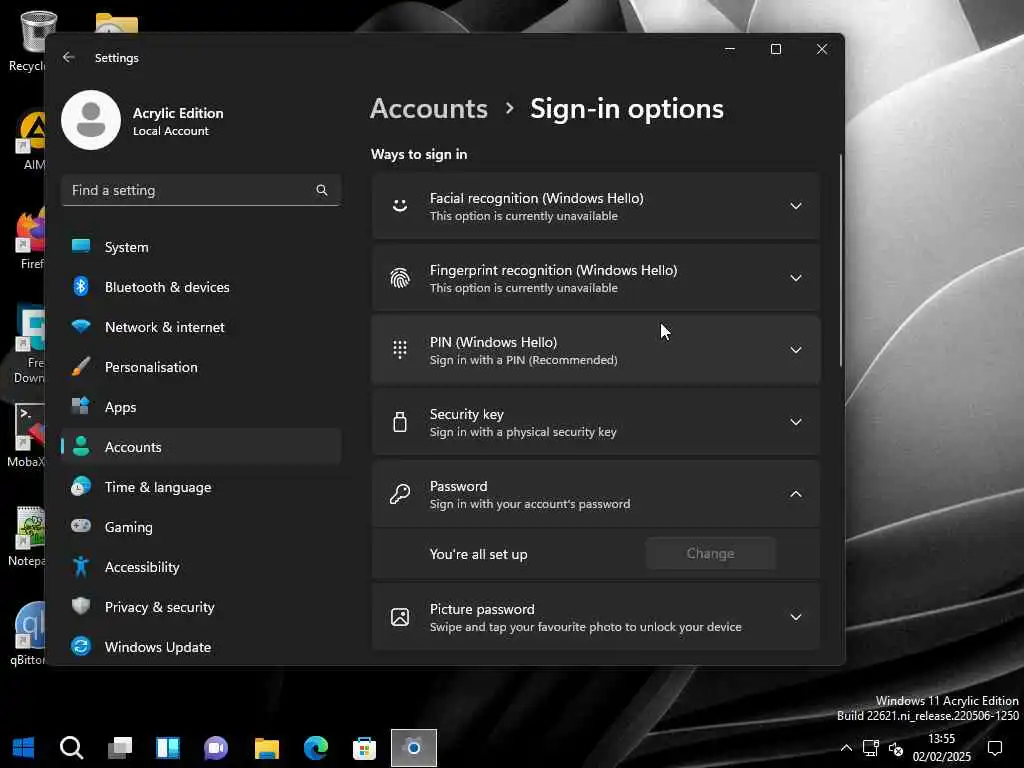Expand Fingerprint recognition chevron
Screen dimensions: 1024x768
coord(795,278)
